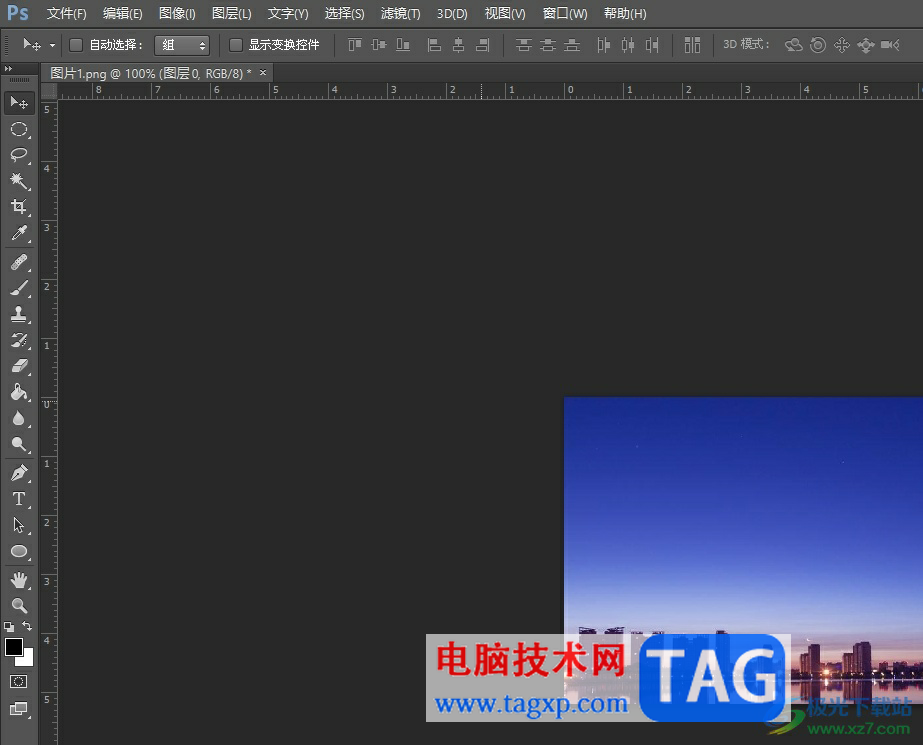Open the 选择(S) menu
The image size is (923, 745).
[344, 14]
